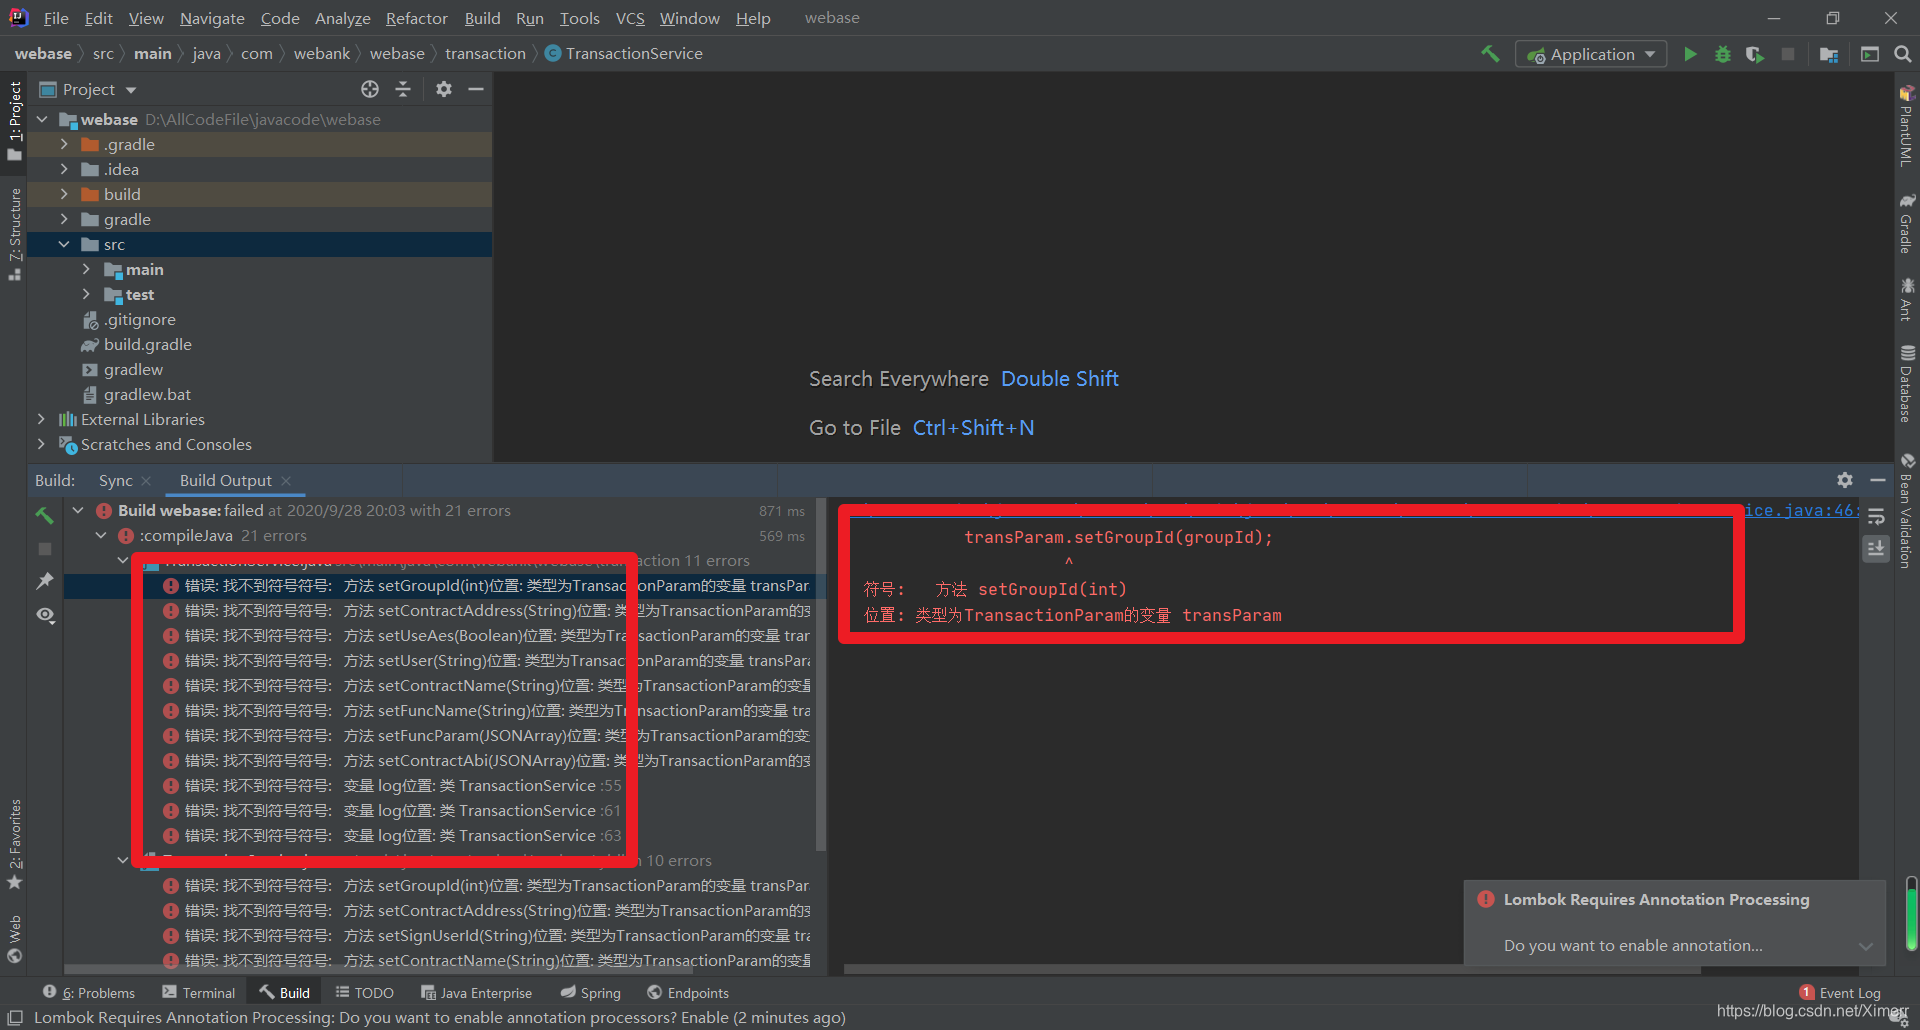This screenshot has height=1030, width=1920.
Task: Toggle soft-wrap in build console
Action: [1876, 517]
